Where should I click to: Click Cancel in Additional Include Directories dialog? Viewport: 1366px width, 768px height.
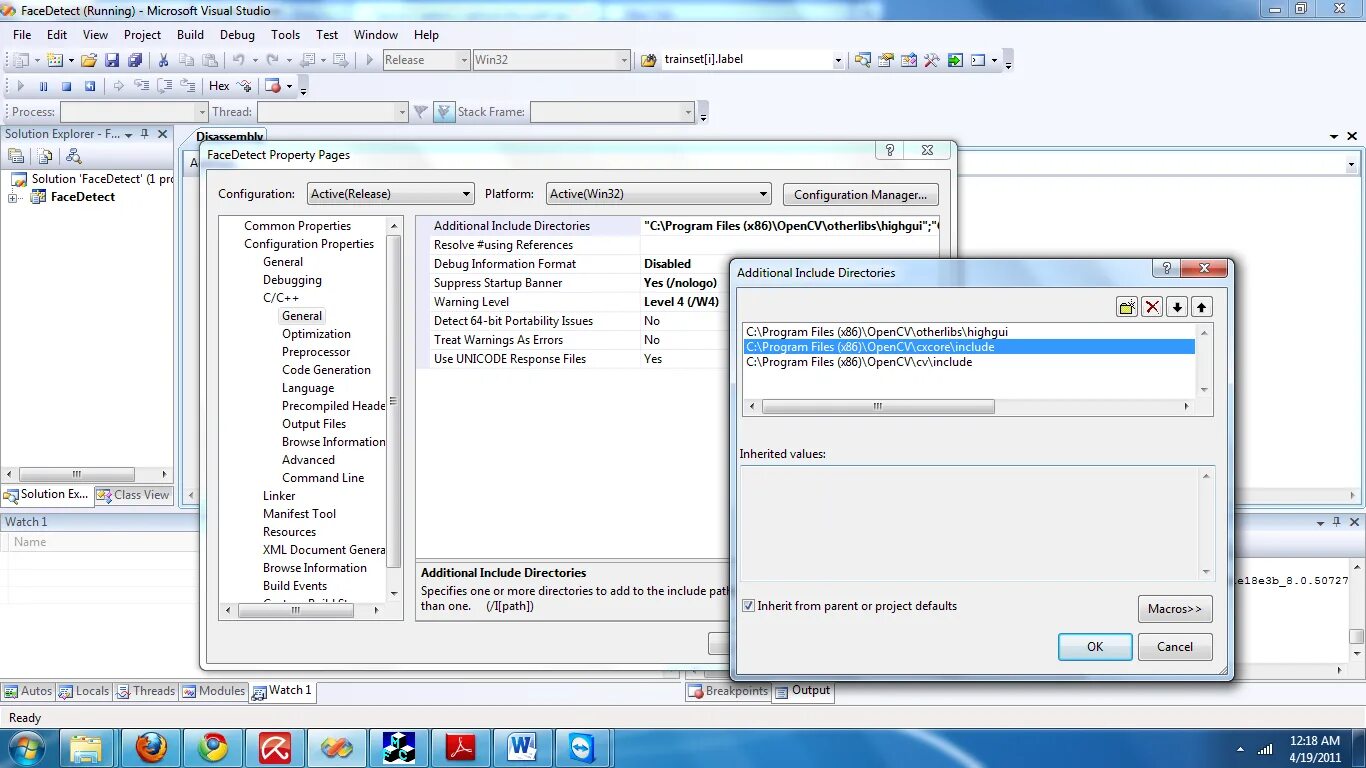(1175, 647)
